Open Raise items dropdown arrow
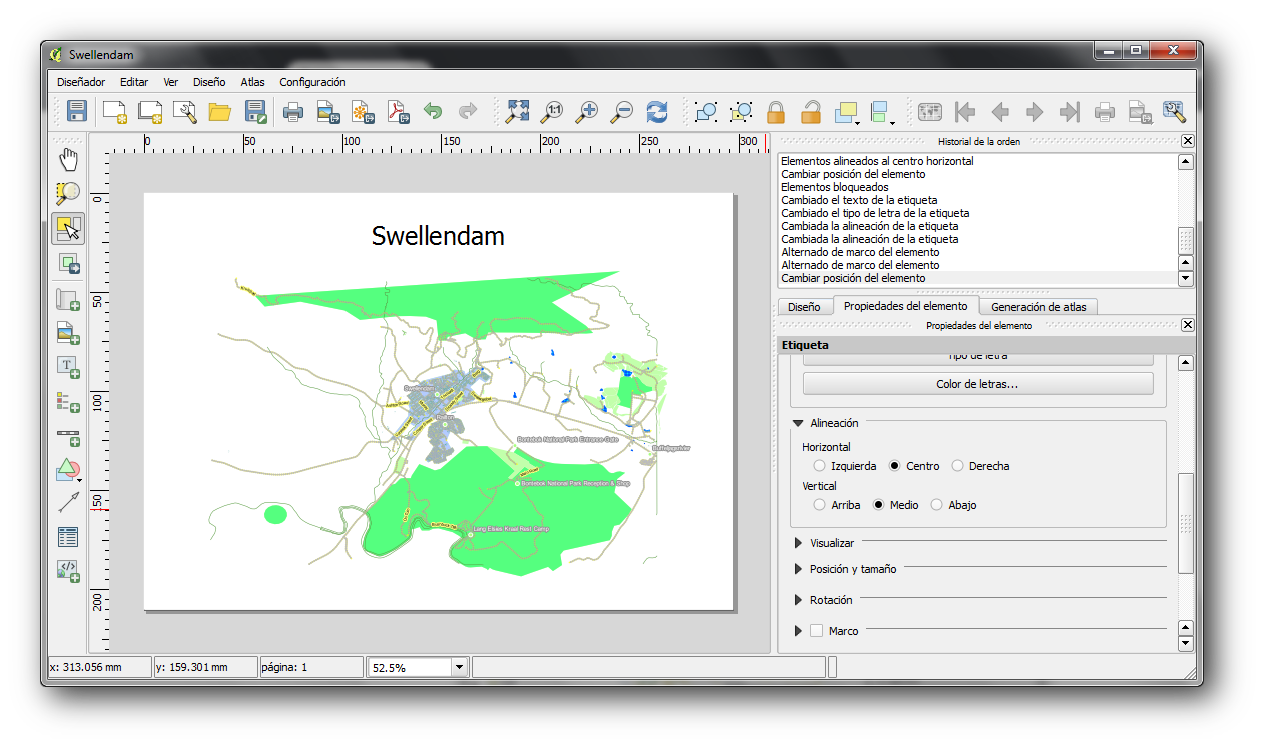This screenshot has width=1264, height=747. pyautogui.click(x=859, y=121)
